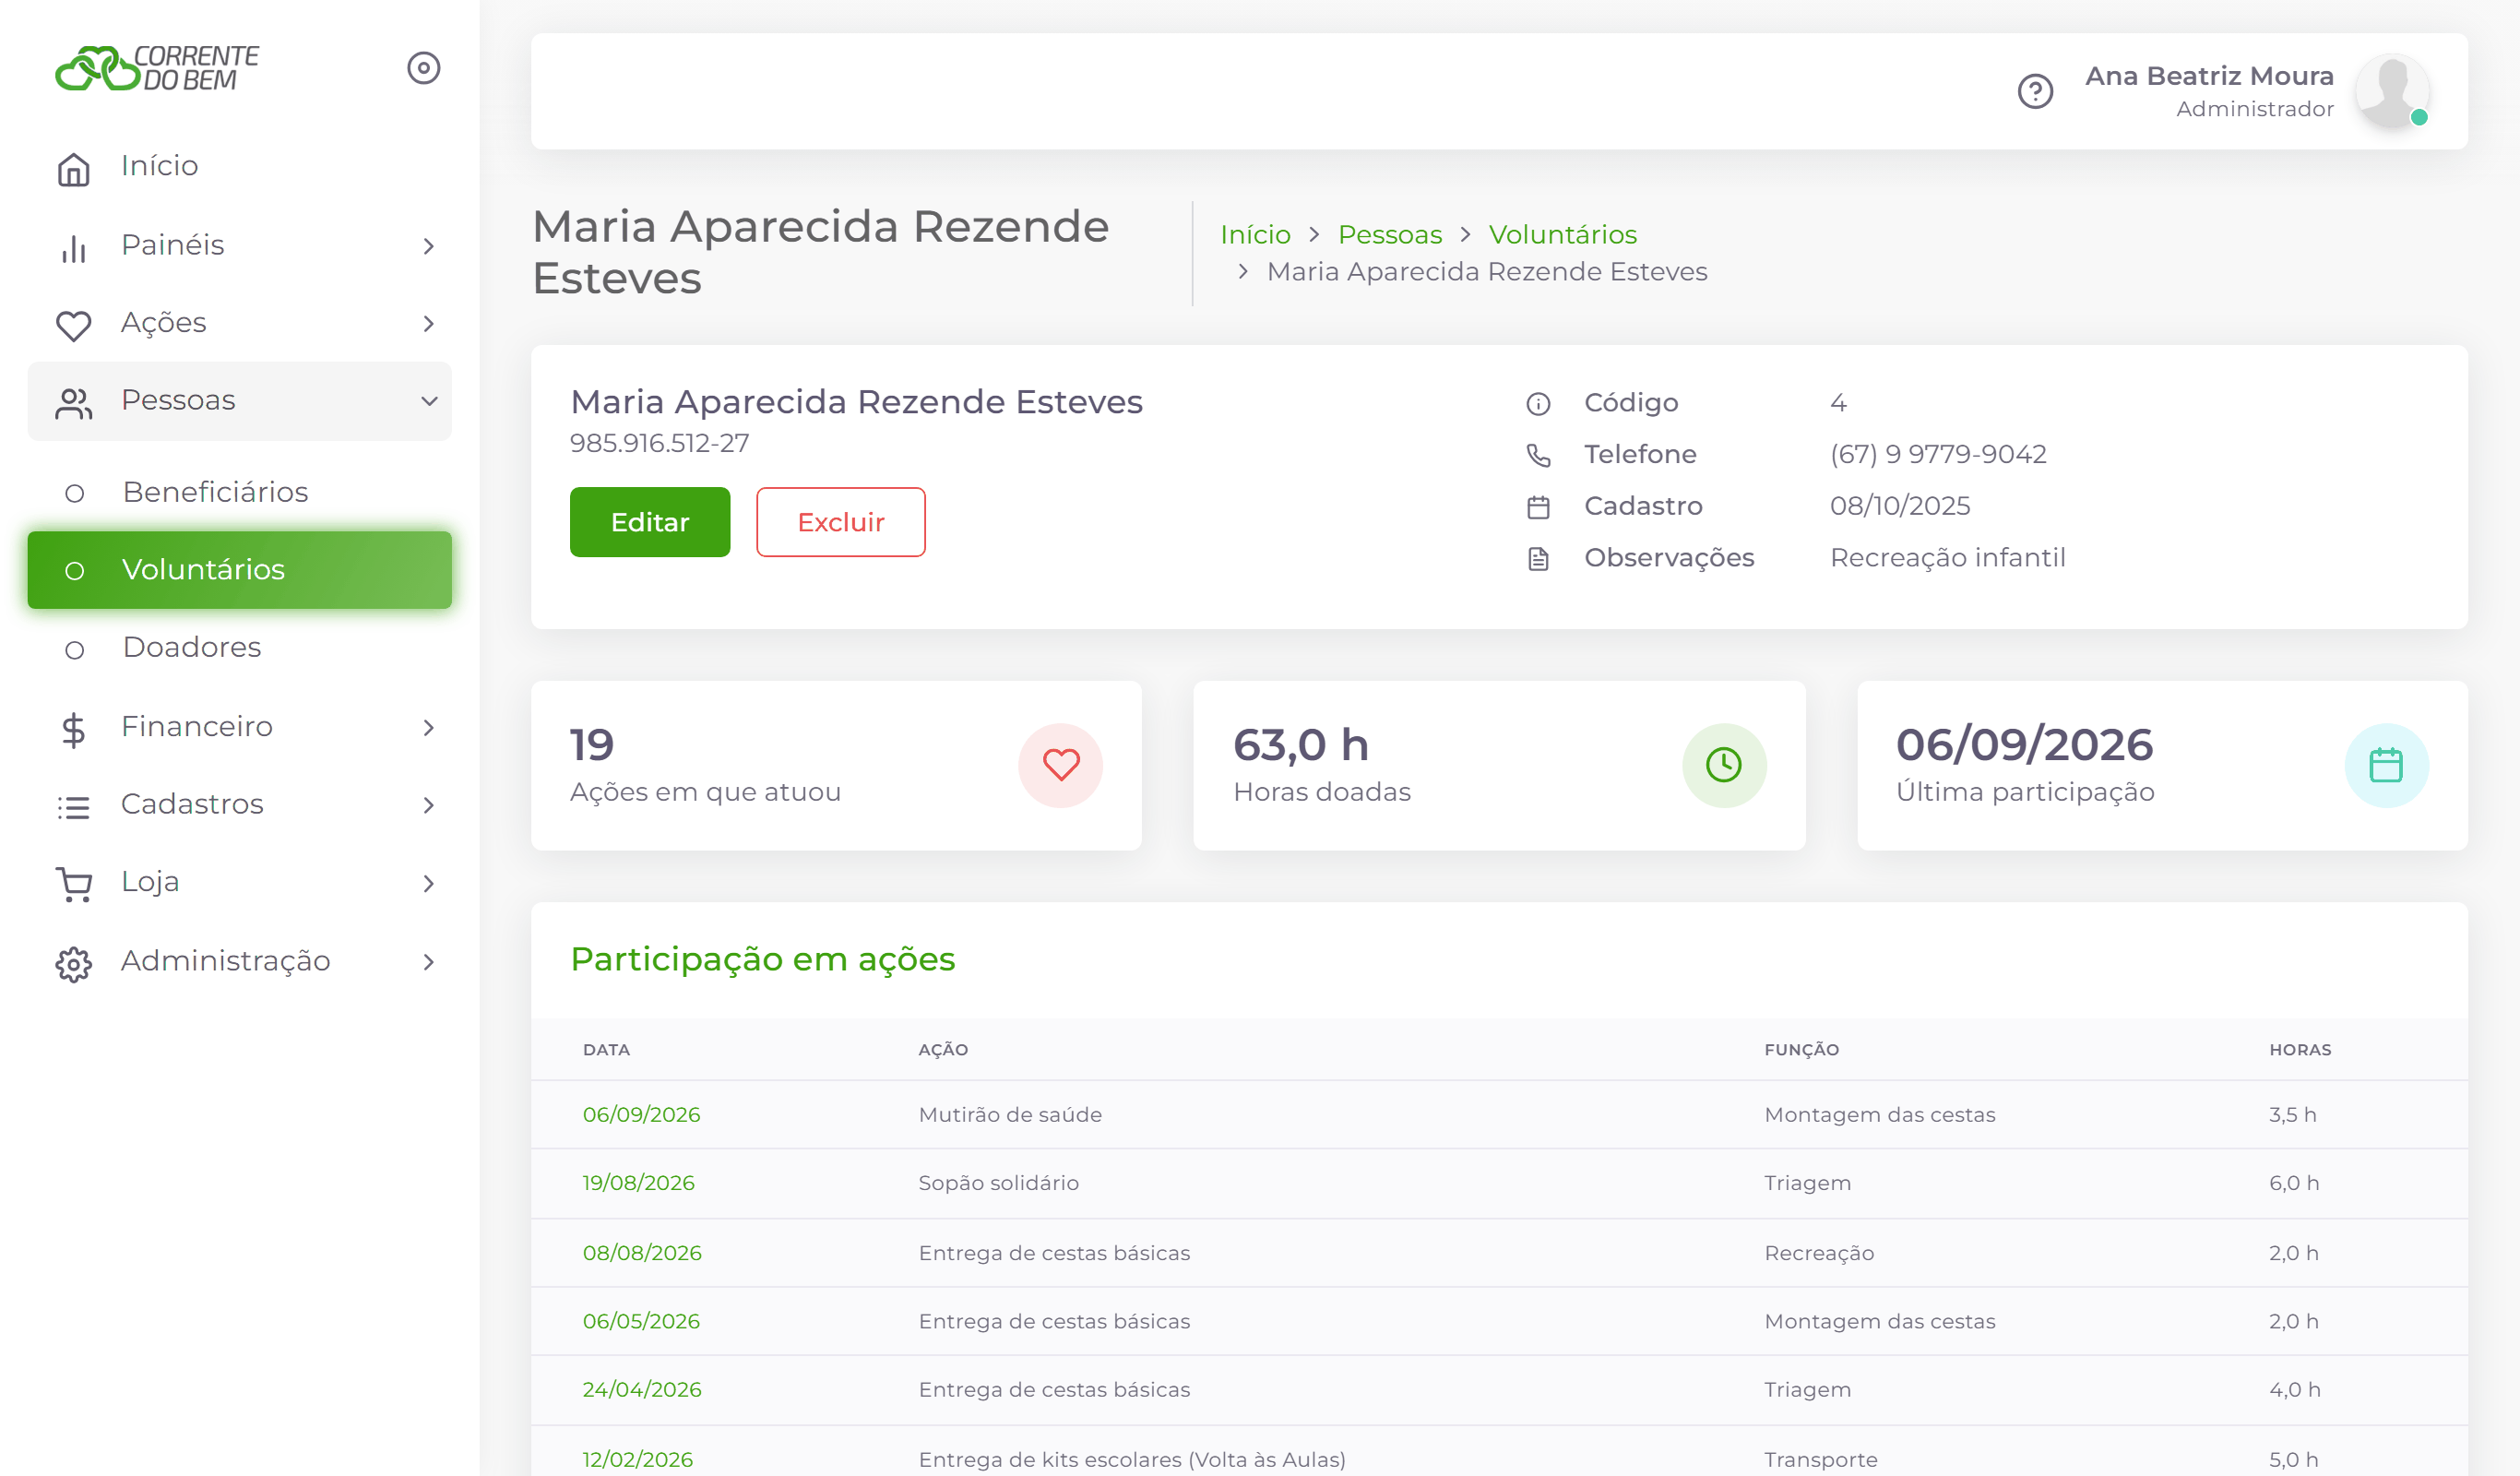Click the phone number (67) 9 9779-9042

1938,454
